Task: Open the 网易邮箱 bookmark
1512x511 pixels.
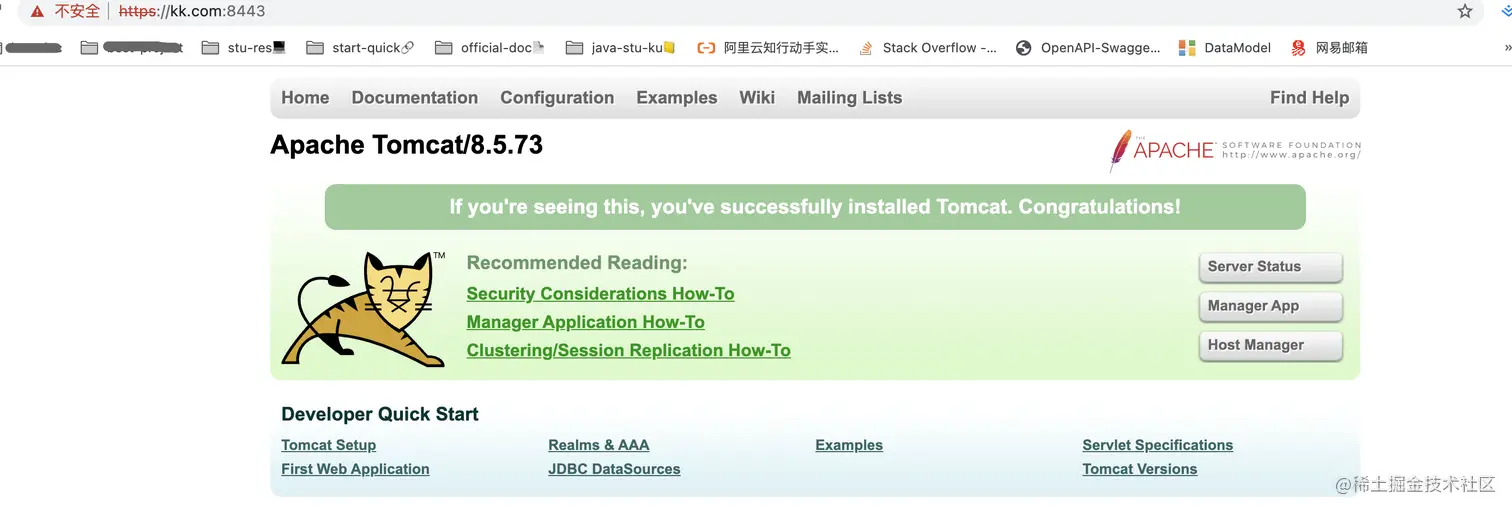Action: tap(1329, 47)
